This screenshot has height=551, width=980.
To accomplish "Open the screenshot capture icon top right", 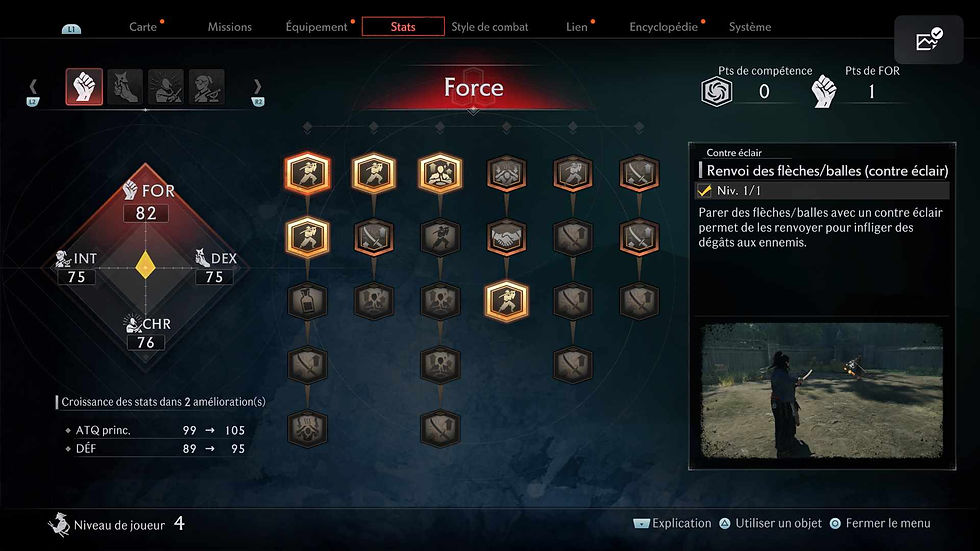I will coord(929,40).
